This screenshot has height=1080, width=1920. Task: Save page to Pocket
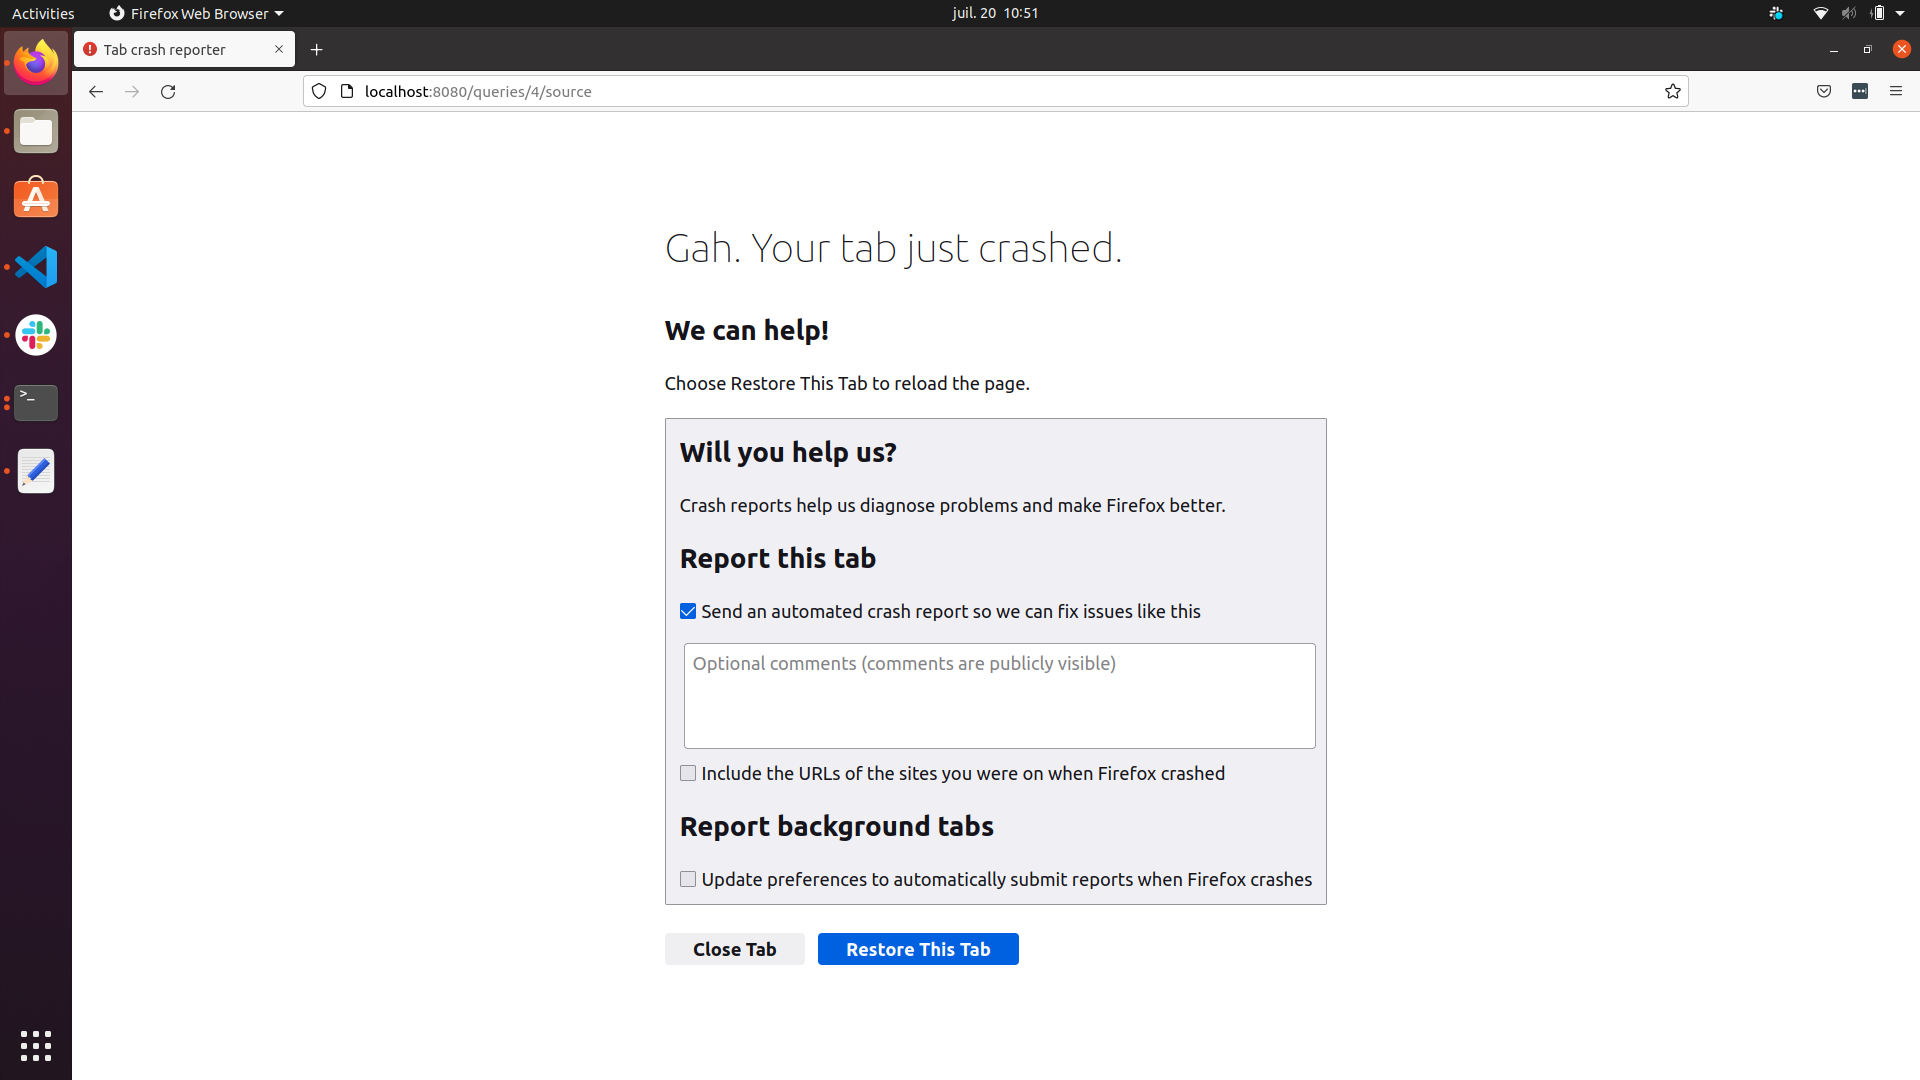coord(1824,91)
